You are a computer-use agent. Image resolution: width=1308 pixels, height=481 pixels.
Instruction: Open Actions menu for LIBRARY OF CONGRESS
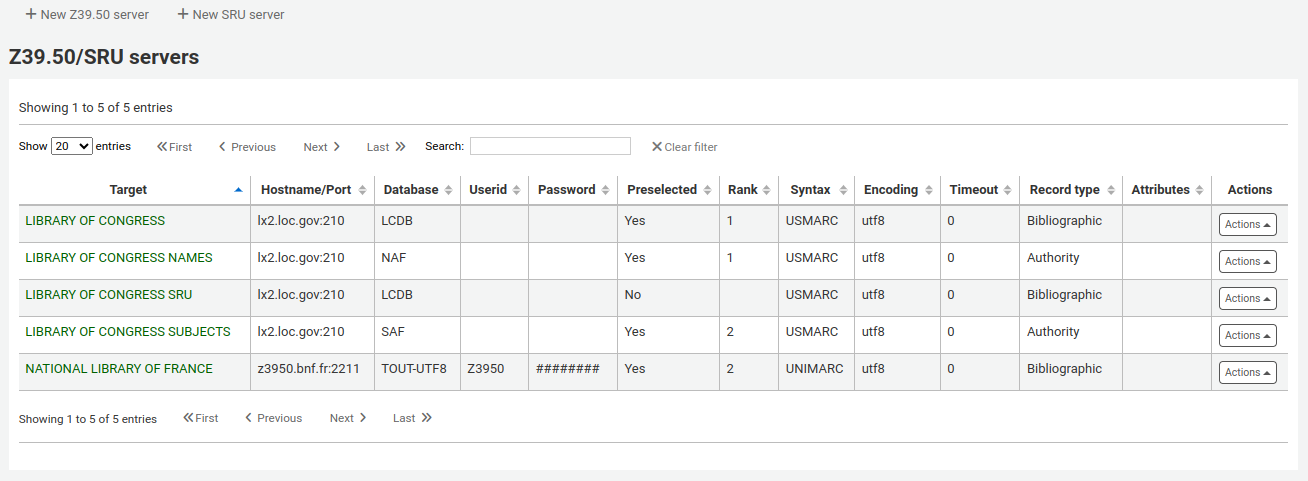pos(1247,224)
